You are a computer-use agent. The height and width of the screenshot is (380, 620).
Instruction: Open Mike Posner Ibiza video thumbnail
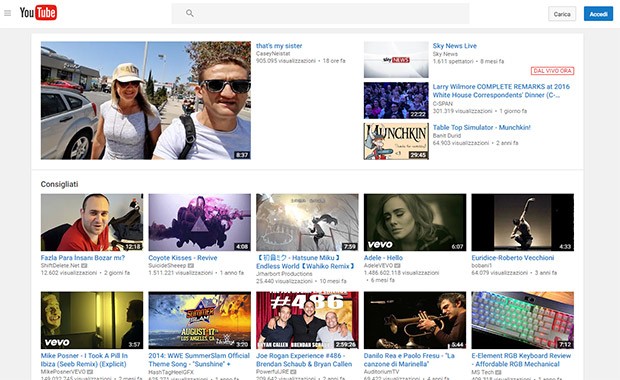pyautogui.click(x=92, y=320)
